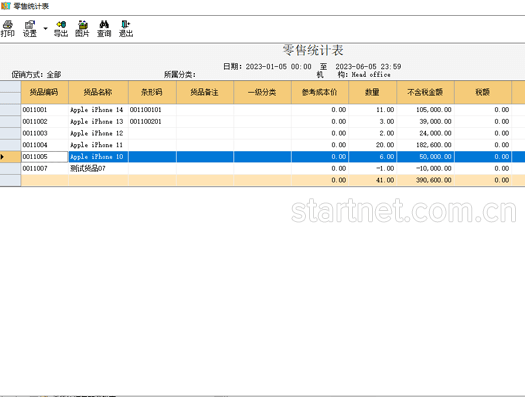Click amount value 24,000.00
The image size is (525, 397).
click(435, 133)
